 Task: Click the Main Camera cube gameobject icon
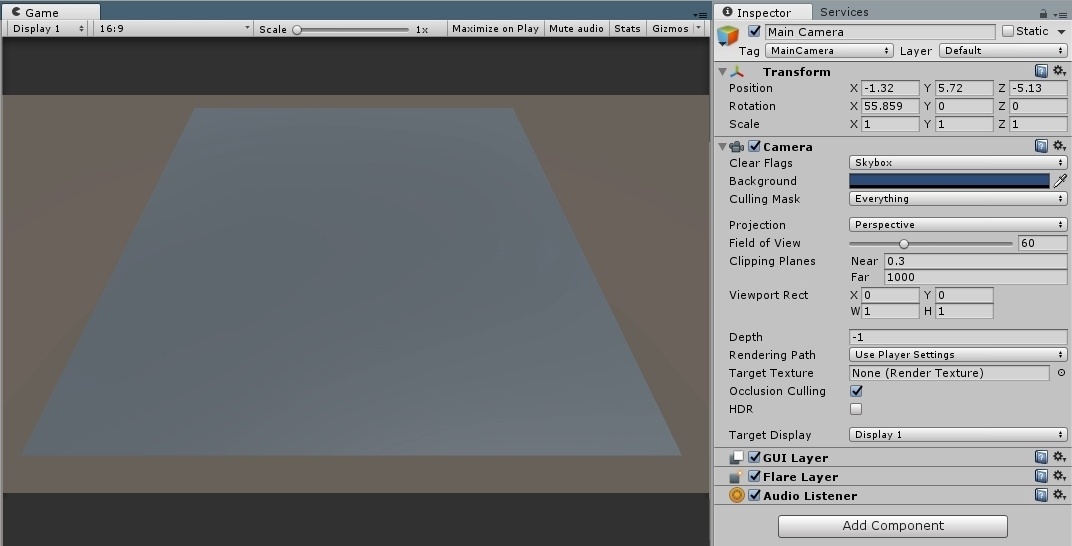pyautogui.click(x=728, y=36)
